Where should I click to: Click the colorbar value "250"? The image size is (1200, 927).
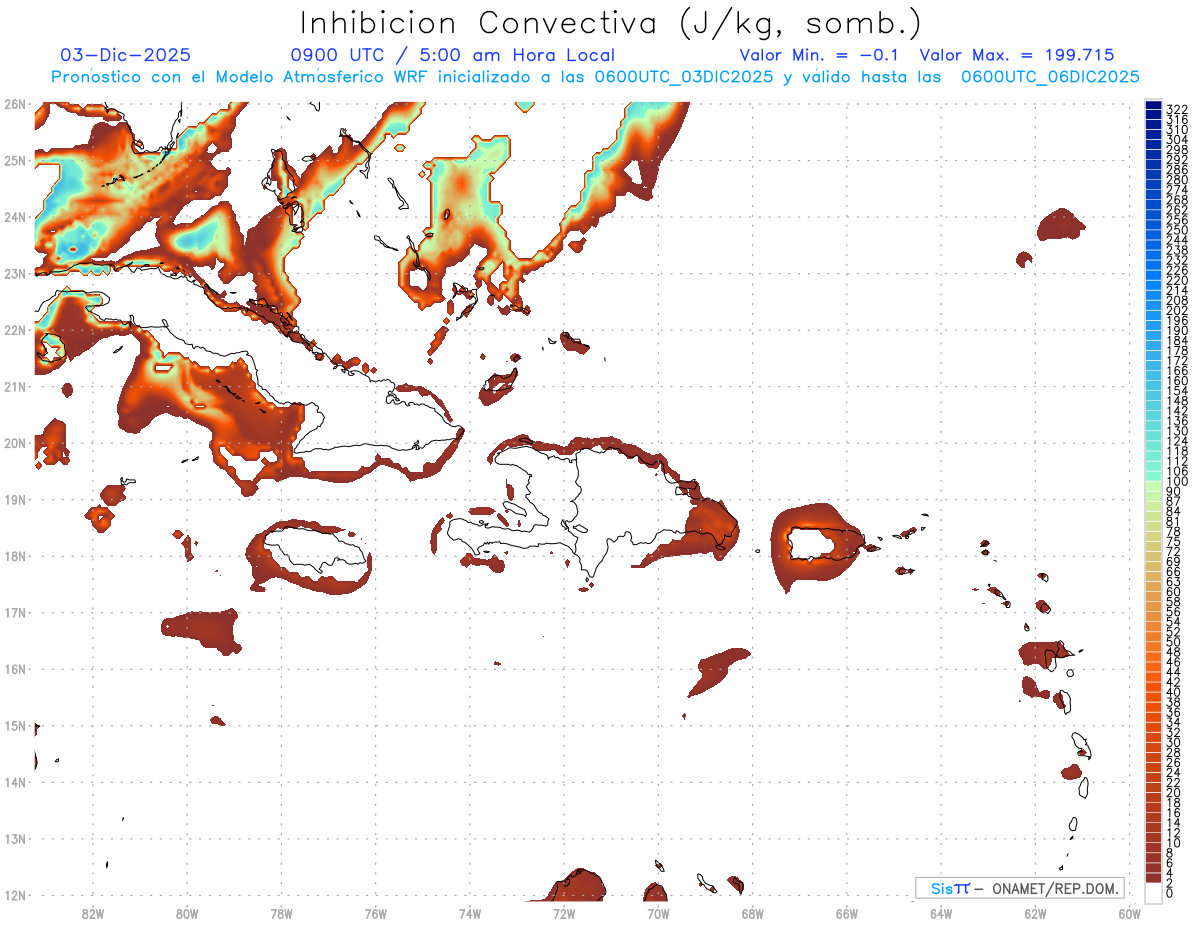[1177, 230]
